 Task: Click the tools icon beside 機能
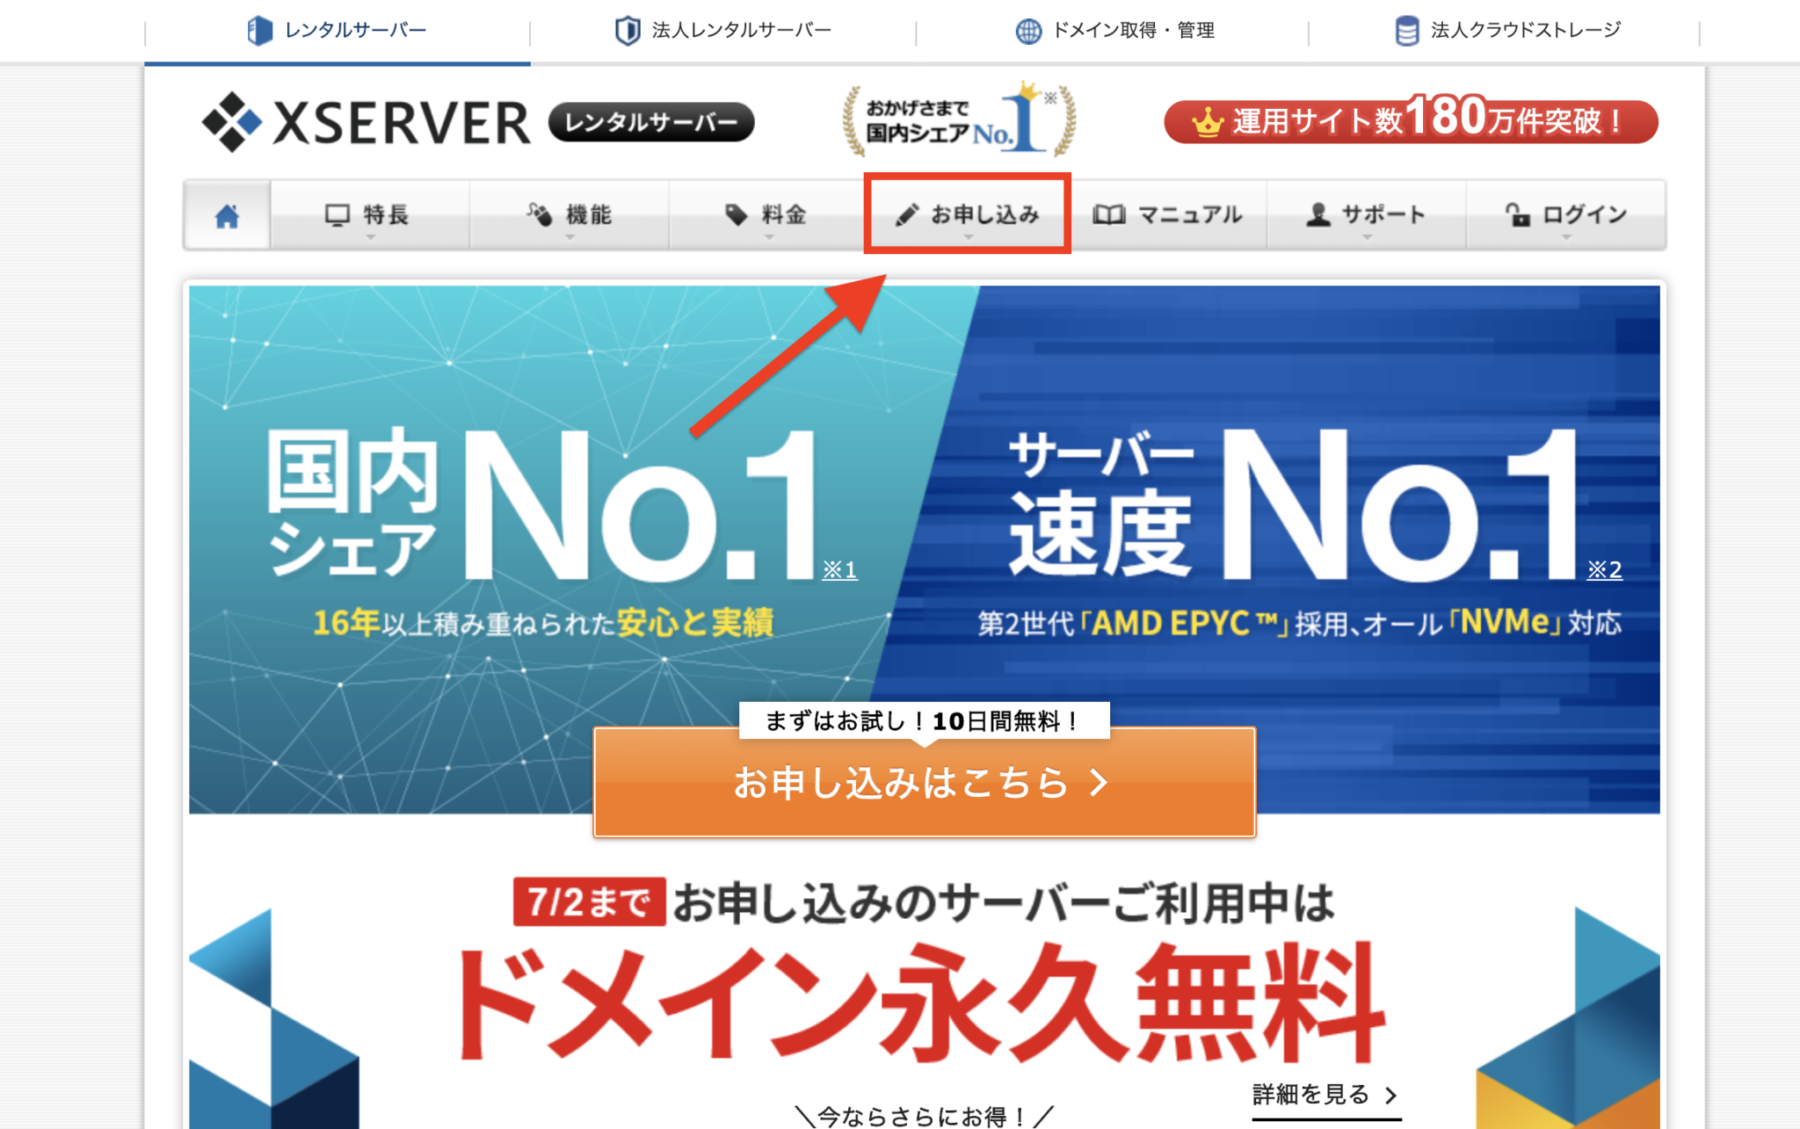point(539,214)
